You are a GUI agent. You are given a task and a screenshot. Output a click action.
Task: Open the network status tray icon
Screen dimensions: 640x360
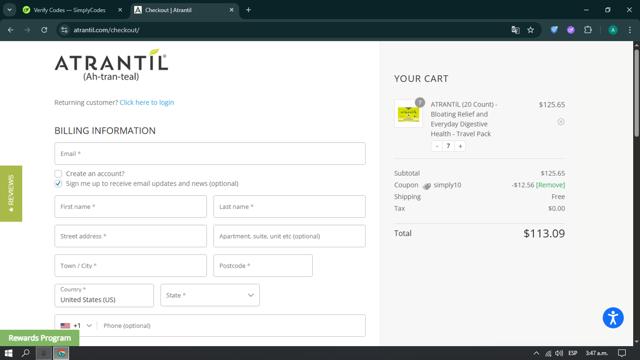click(x=548, y=353)
